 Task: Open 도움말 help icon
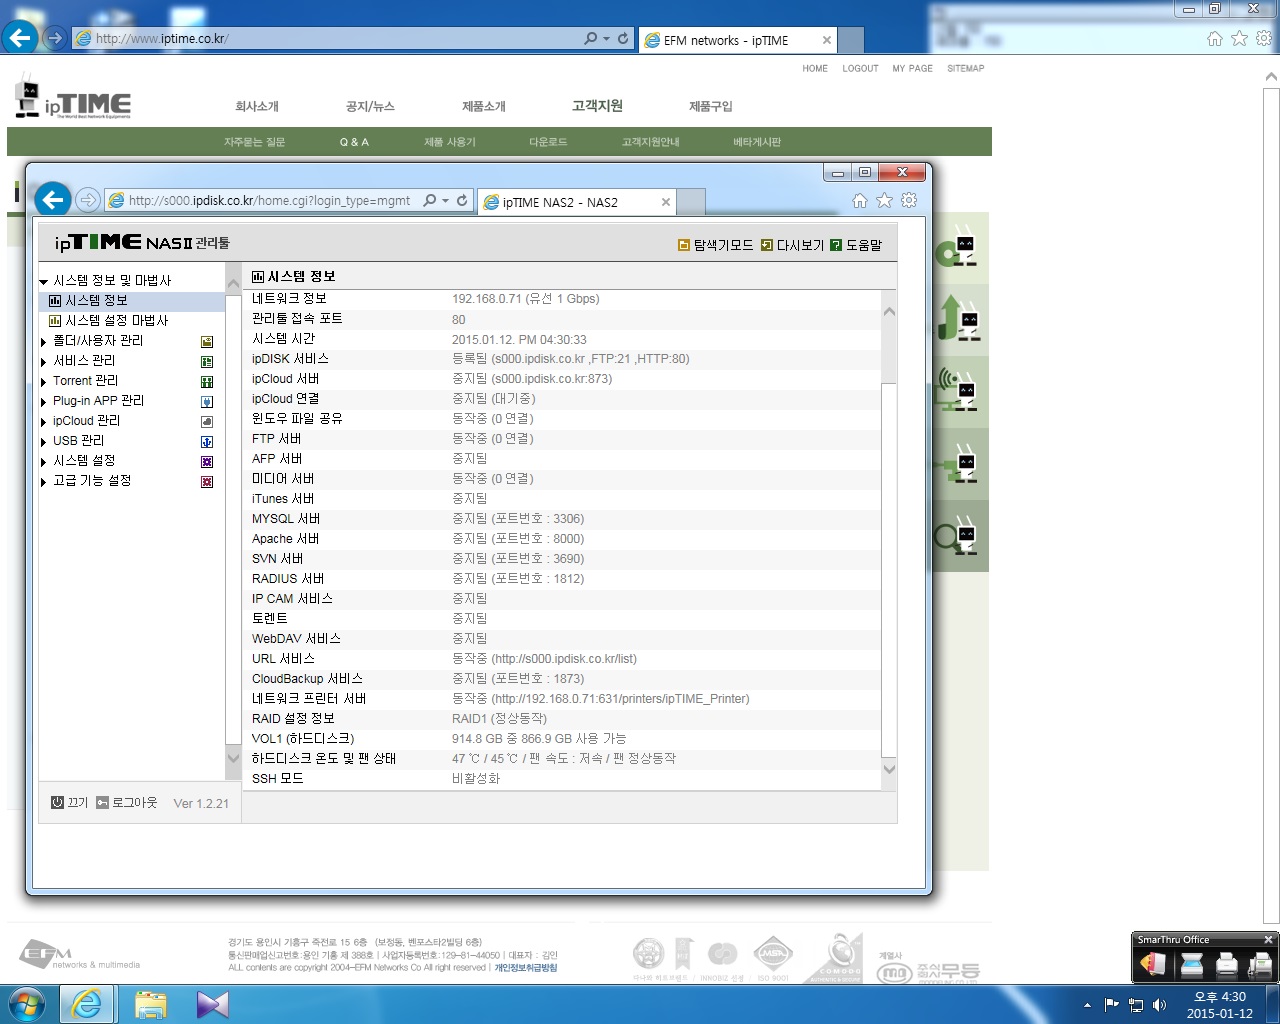click(x=836, y=245)
